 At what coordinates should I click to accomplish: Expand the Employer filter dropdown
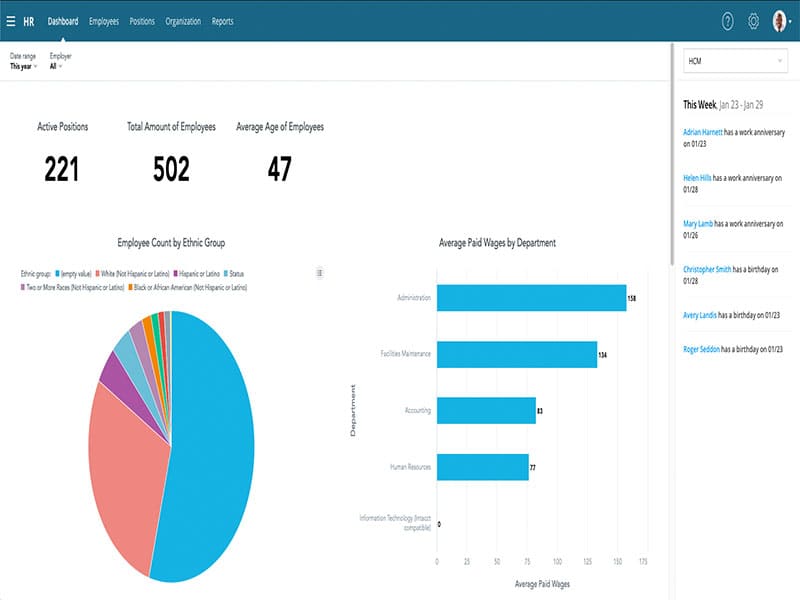pos(56,66)
